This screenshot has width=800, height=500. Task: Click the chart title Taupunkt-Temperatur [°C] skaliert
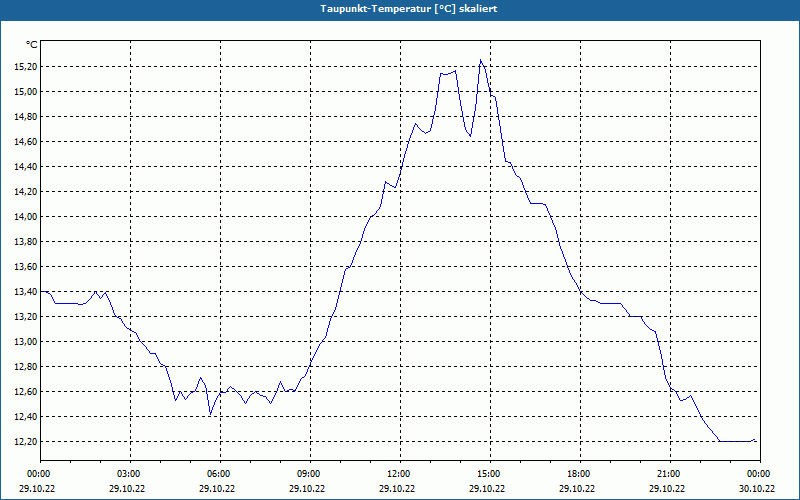pyautogui.click(x=409, y=9)
